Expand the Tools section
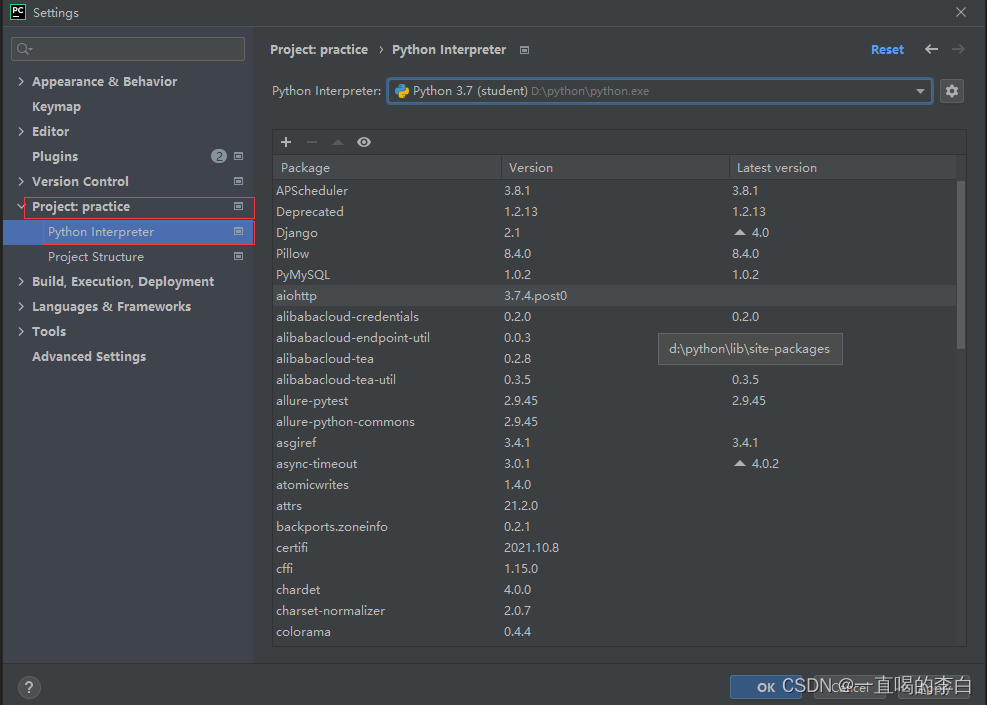 pos(21,331)
